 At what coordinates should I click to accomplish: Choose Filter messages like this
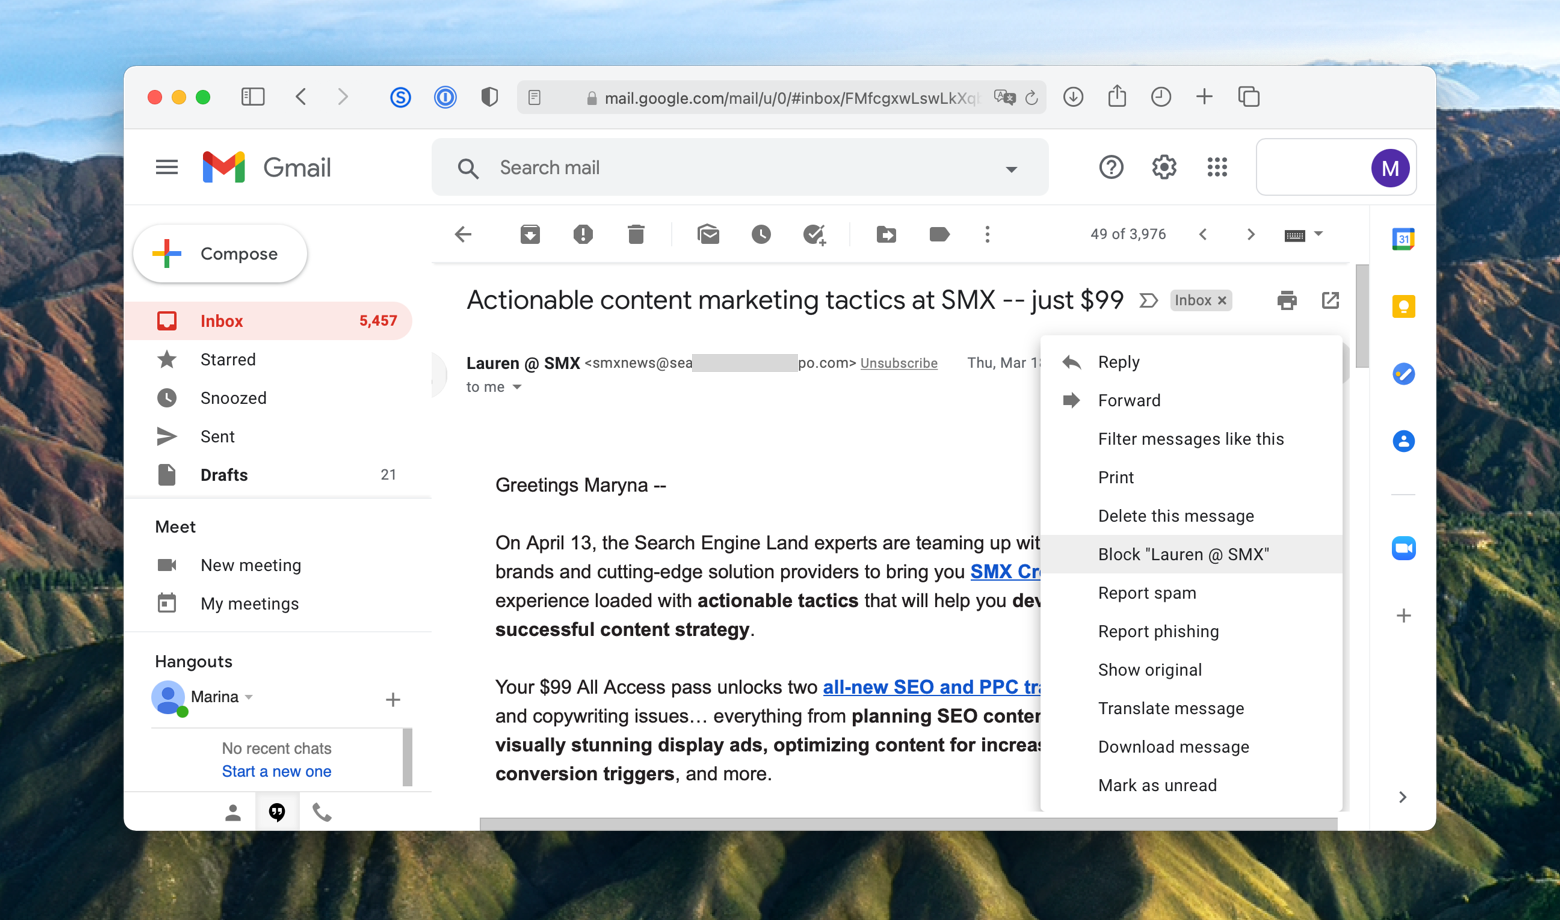(x=1191, y=439)
